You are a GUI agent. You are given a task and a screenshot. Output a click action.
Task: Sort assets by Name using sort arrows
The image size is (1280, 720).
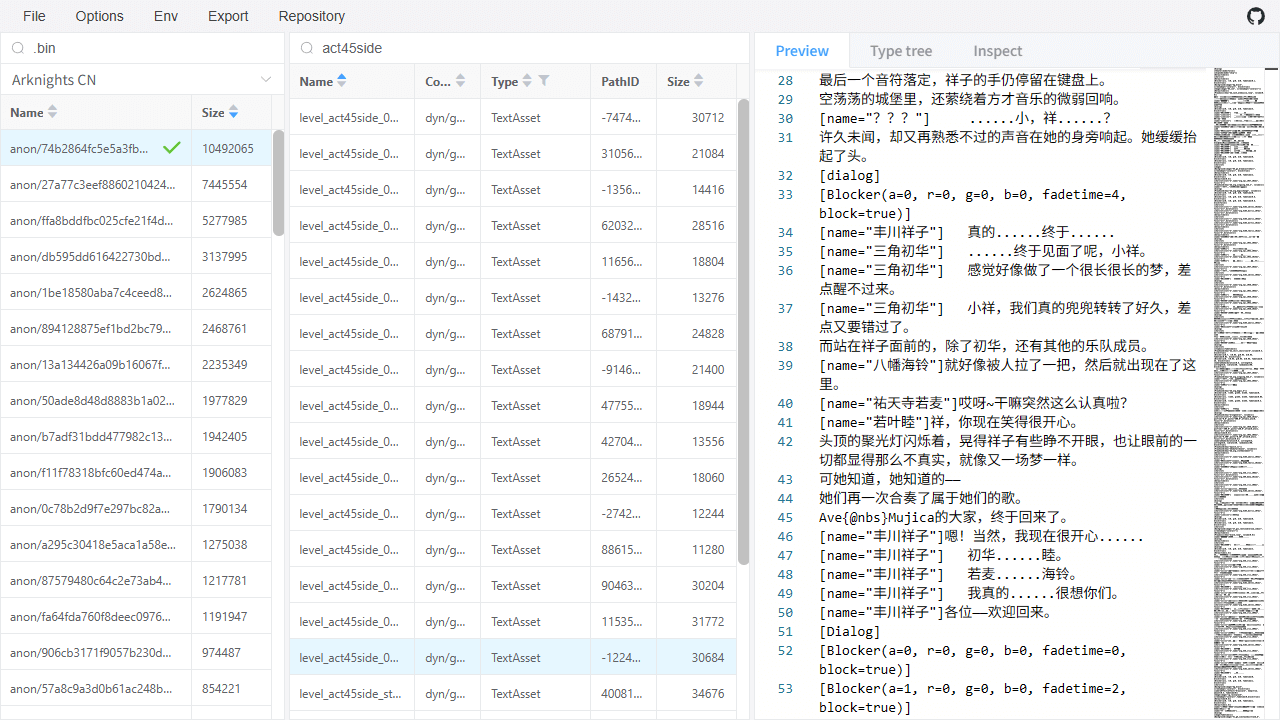(342, 81)
